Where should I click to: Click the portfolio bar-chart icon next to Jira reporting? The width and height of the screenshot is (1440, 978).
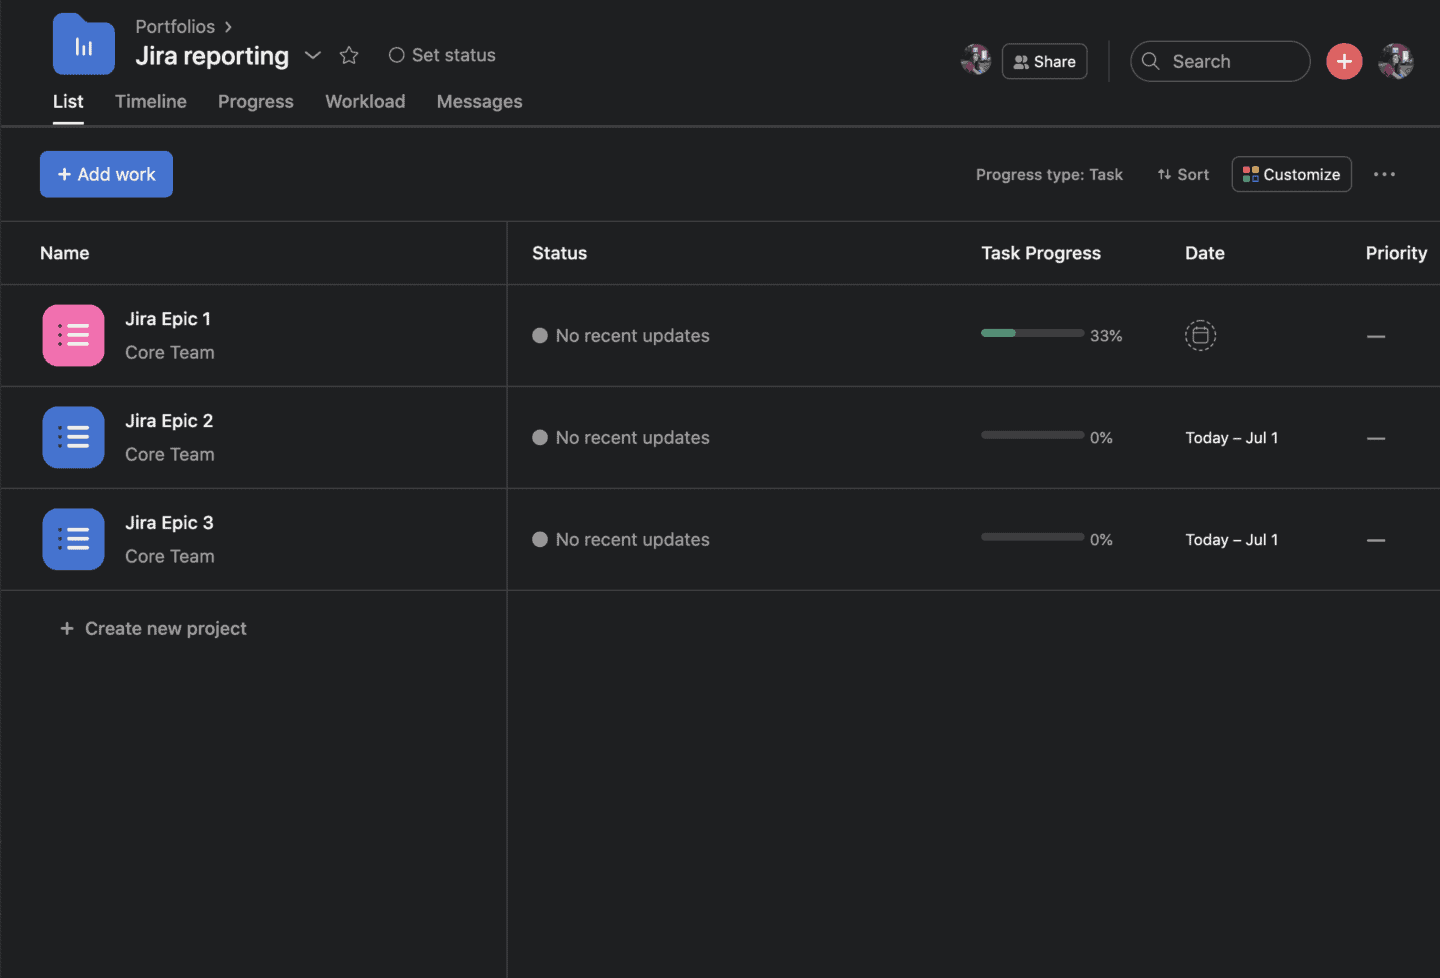[83, 44]
